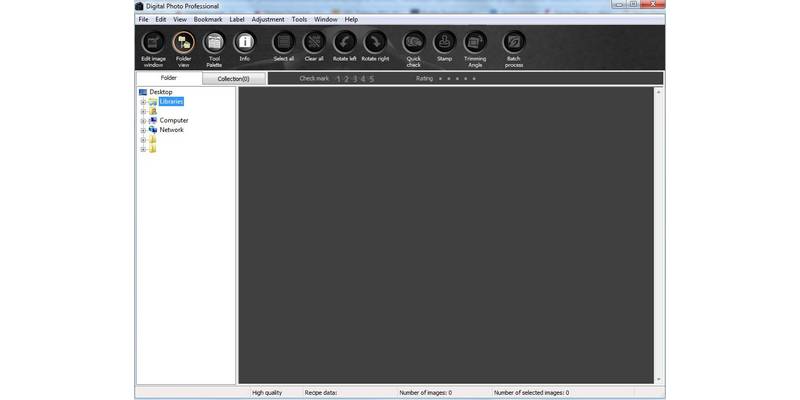Expand the Computer tree node
This screenshot has height=400, width=800.
143,121
